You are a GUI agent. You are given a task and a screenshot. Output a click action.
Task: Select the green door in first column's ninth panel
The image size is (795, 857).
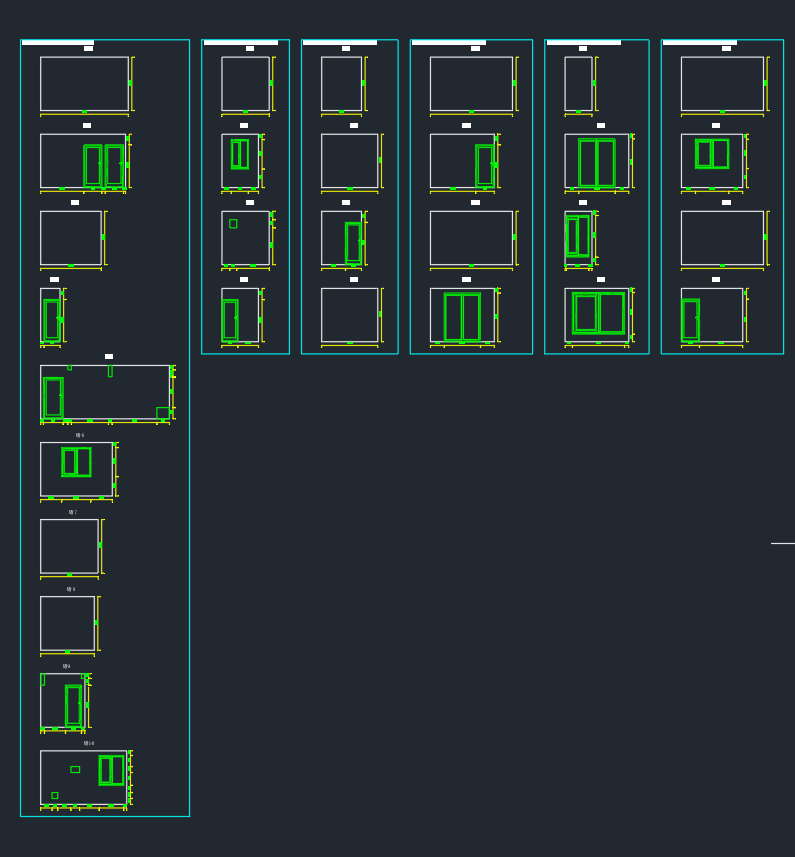[73, 705]
